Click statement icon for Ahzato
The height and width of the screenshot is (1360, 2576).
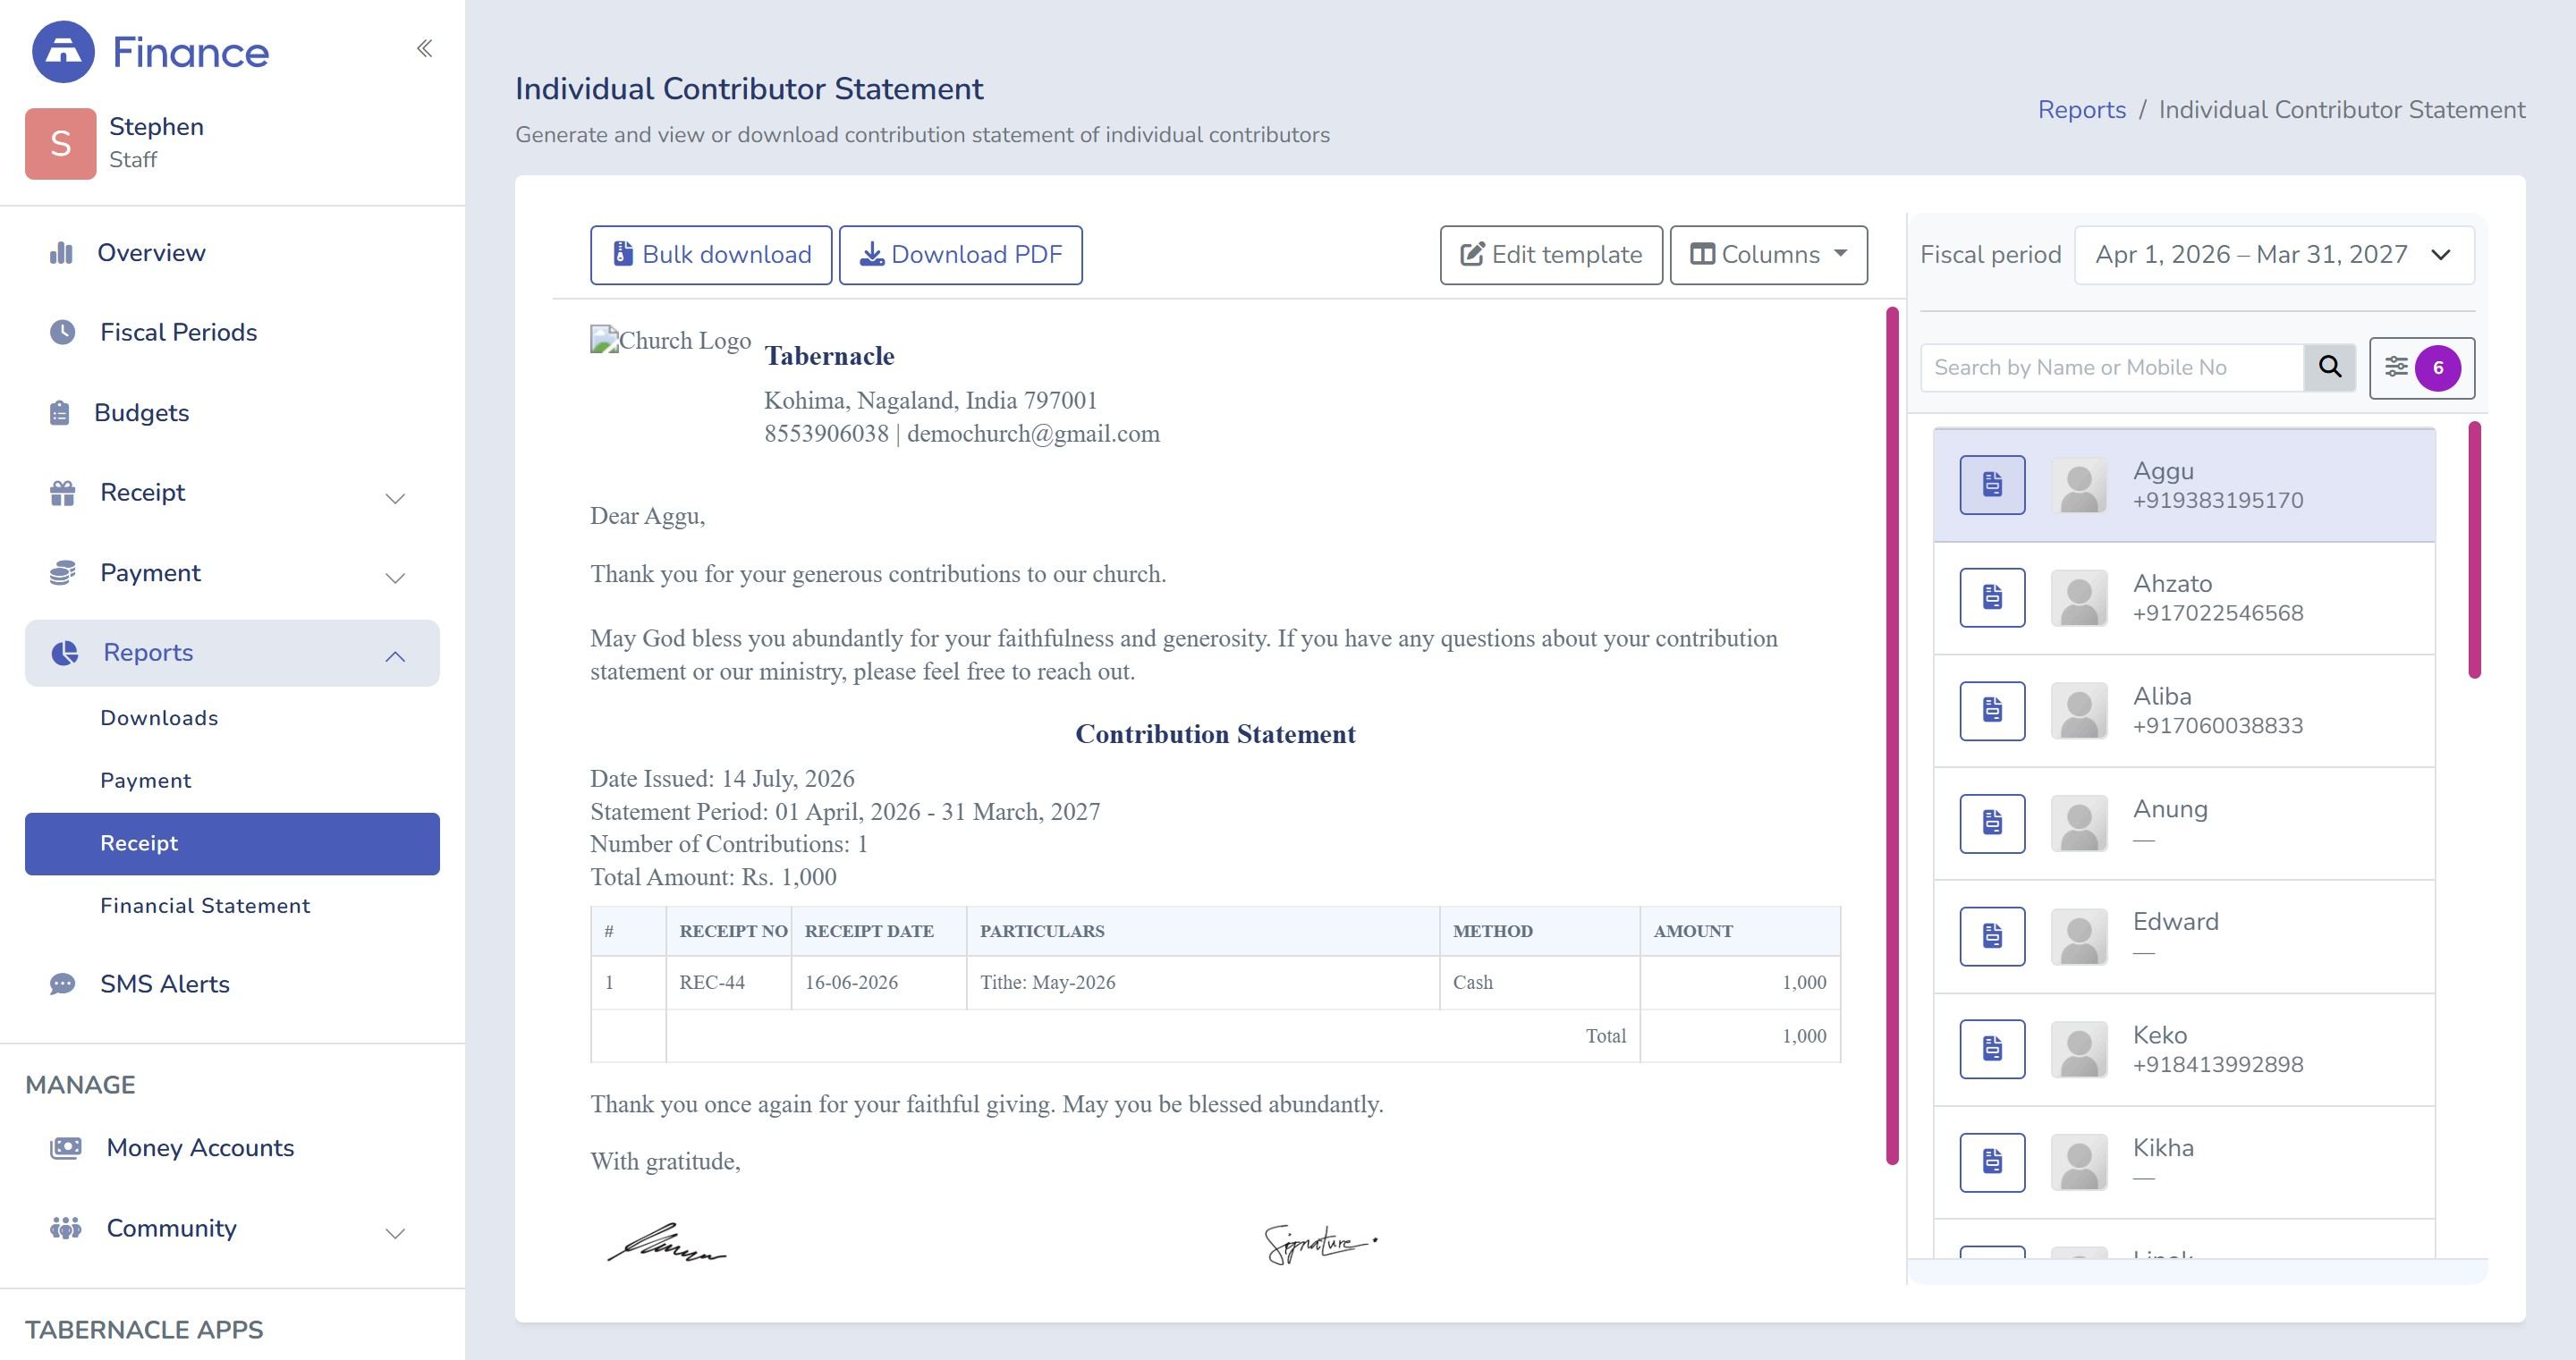(x=1992, y=597)
